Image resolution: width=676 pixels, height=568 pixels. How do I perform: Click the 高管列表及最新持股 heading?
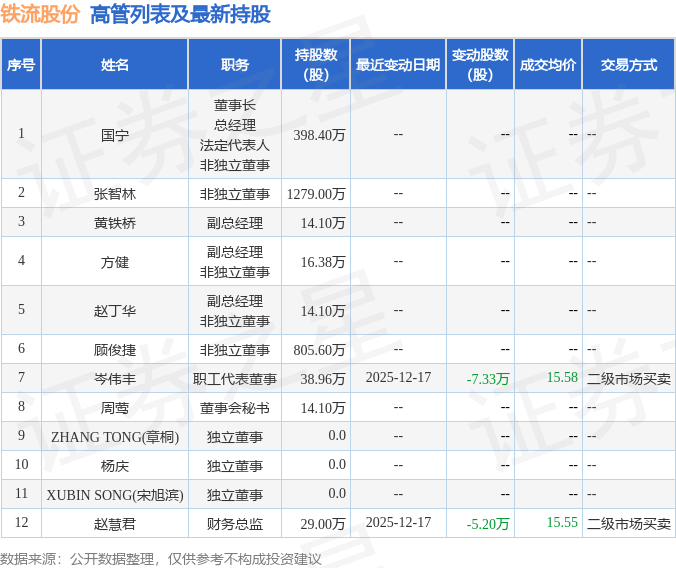(x=180, y=14)
